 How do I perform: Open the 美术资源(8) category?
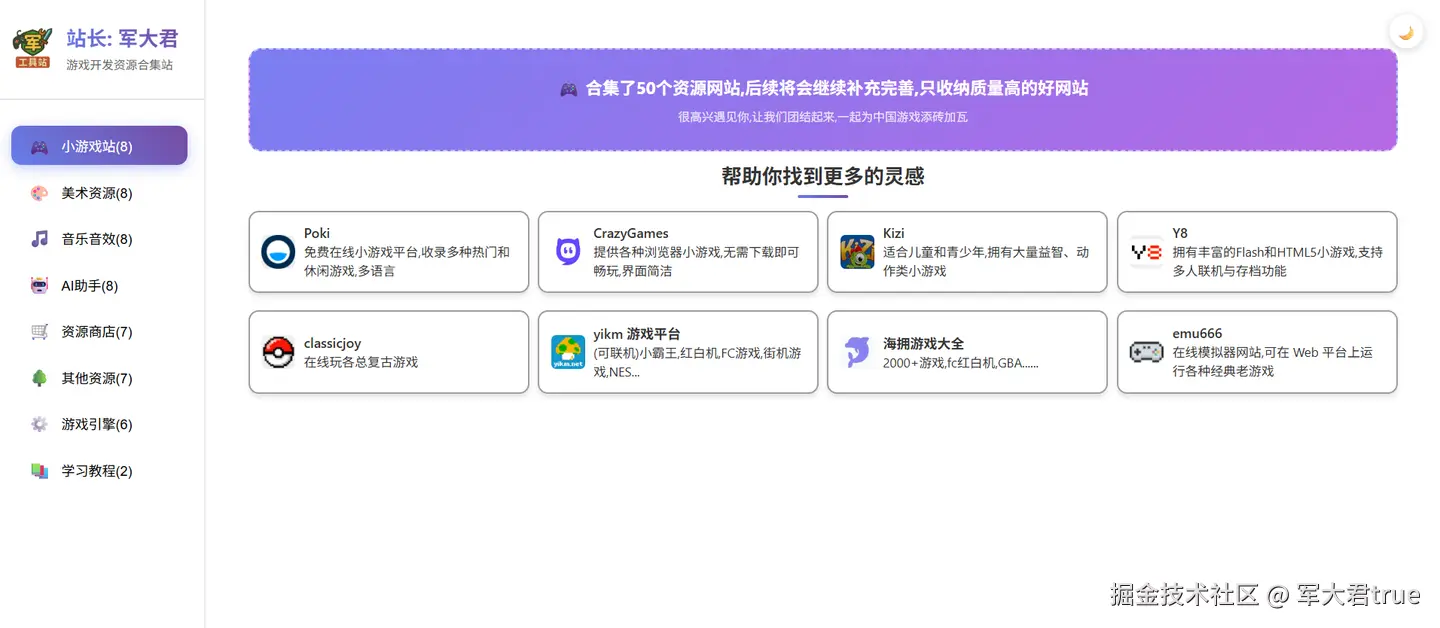99,193
